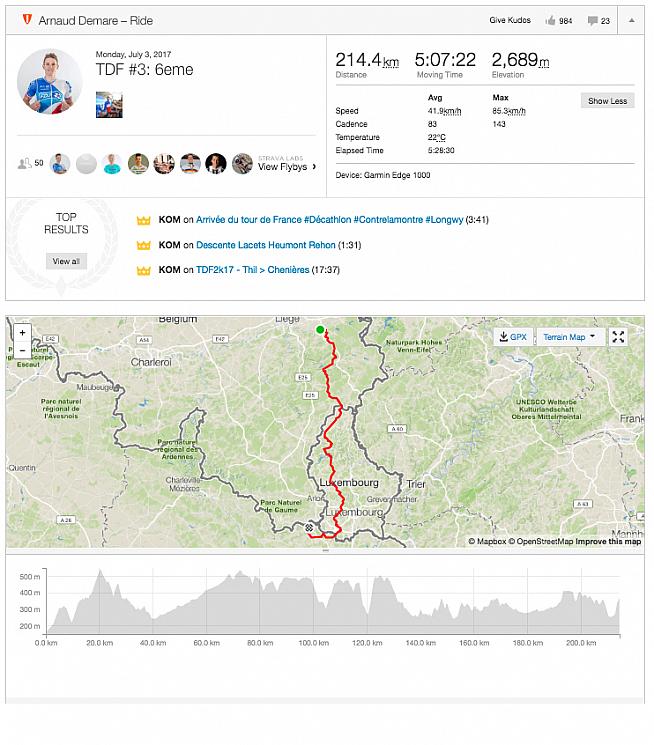The image size is (654, 745).
Task: Click the Improve this map link
Action: (608, 541)
